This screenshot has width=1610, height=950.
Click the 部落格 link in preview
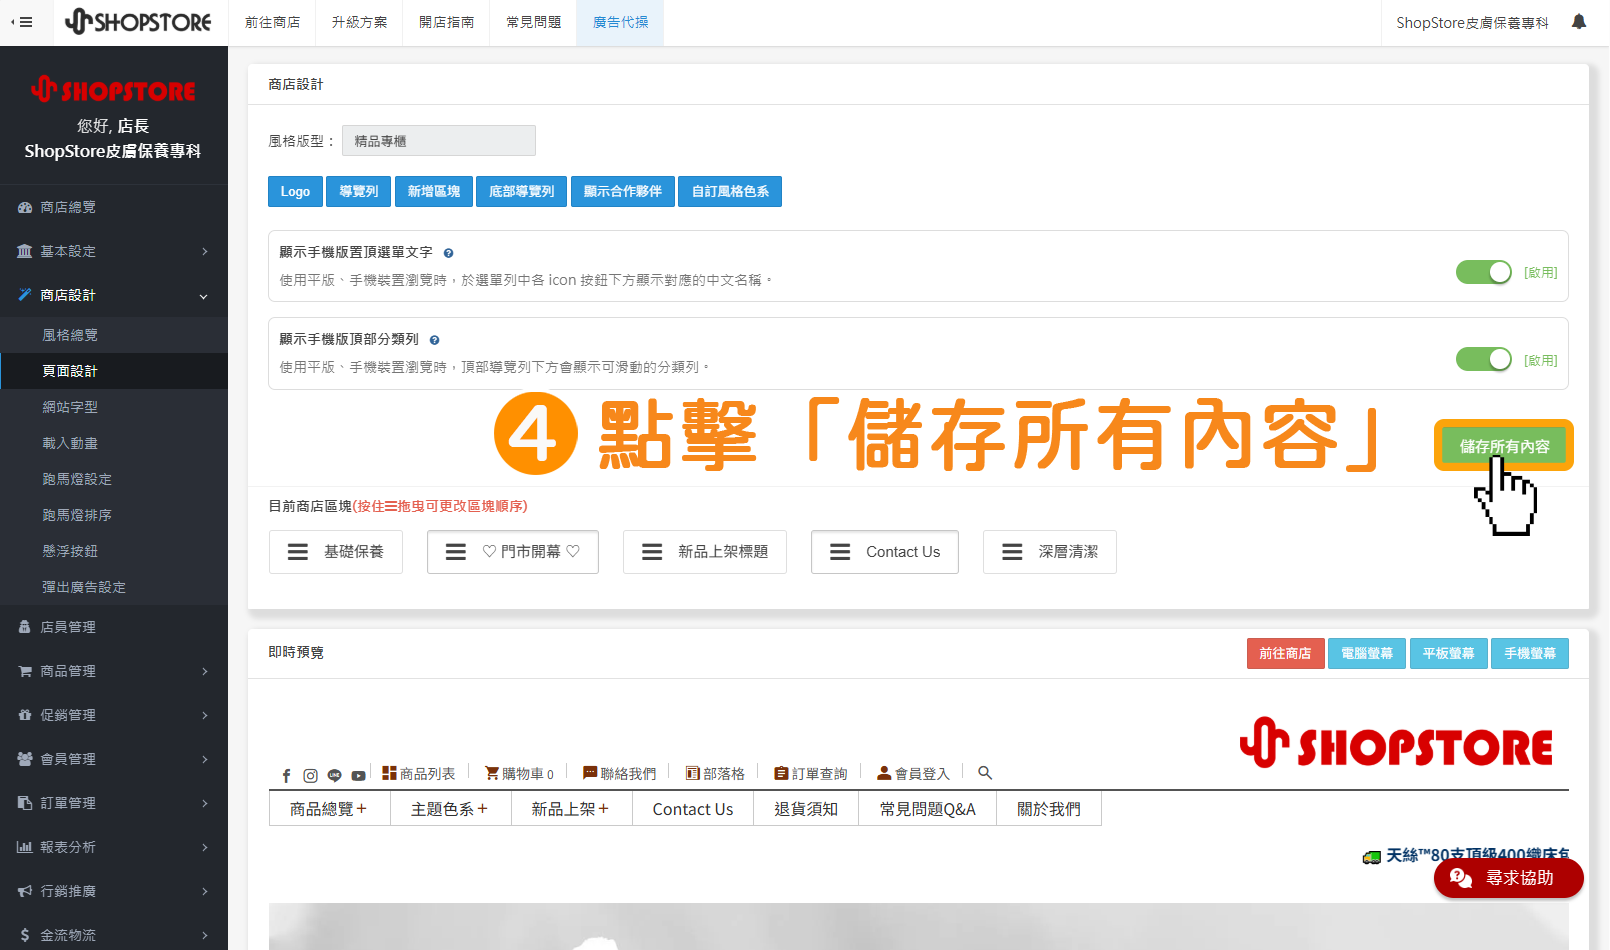pos(715,773)
